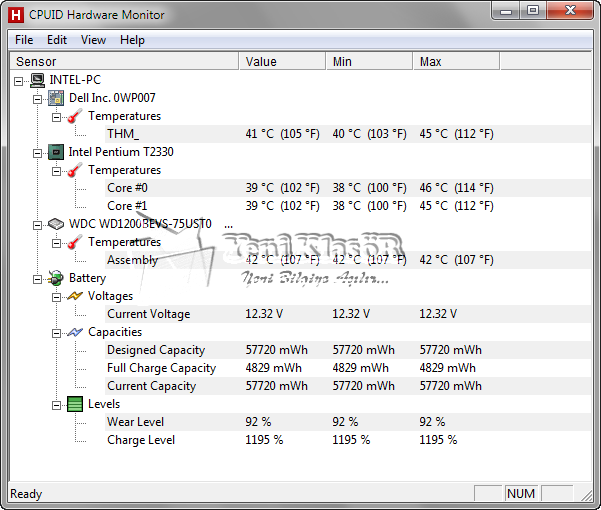Click the Dell Inc. motherboard icon
Viewport: 601px width, 510px height.
click(x=56, y=98)
